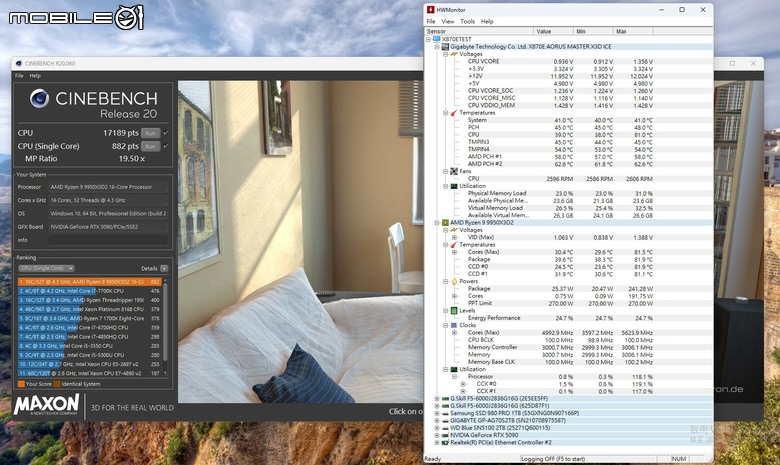Click the Samsung SSD 980 PRO drive icon

(x=445, y=413)
